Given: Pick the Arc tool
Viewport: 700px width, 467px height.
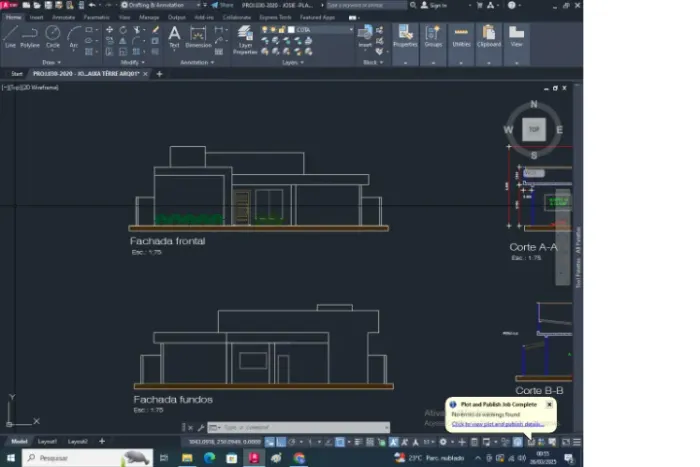Looking at the screenshot, I should [73, 37].
